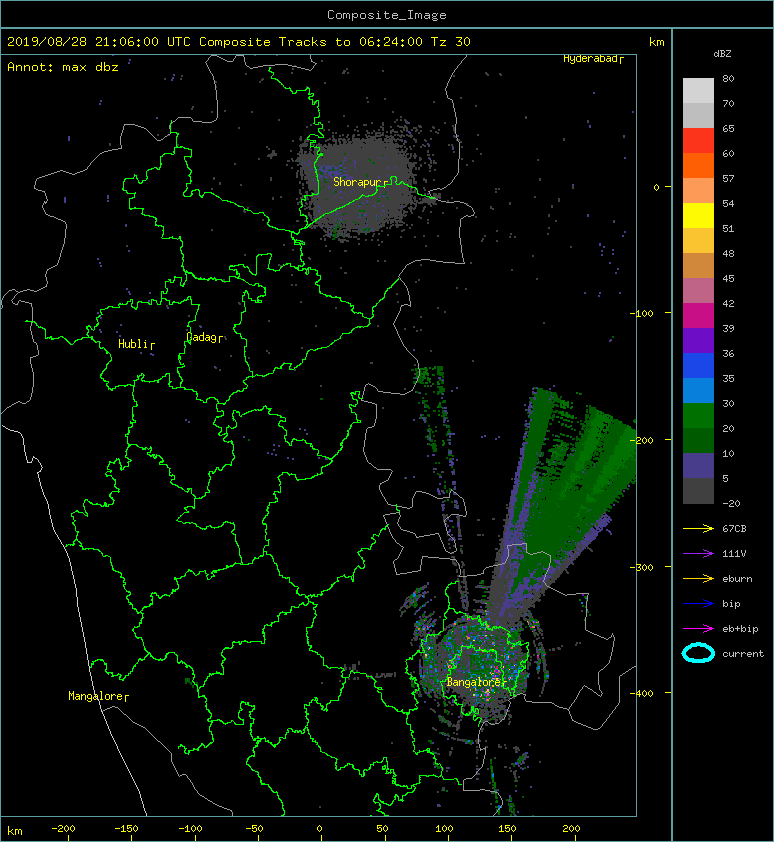Click the km label on bottom axis
This screenshot has width=774, height=842.
(15, 831)
